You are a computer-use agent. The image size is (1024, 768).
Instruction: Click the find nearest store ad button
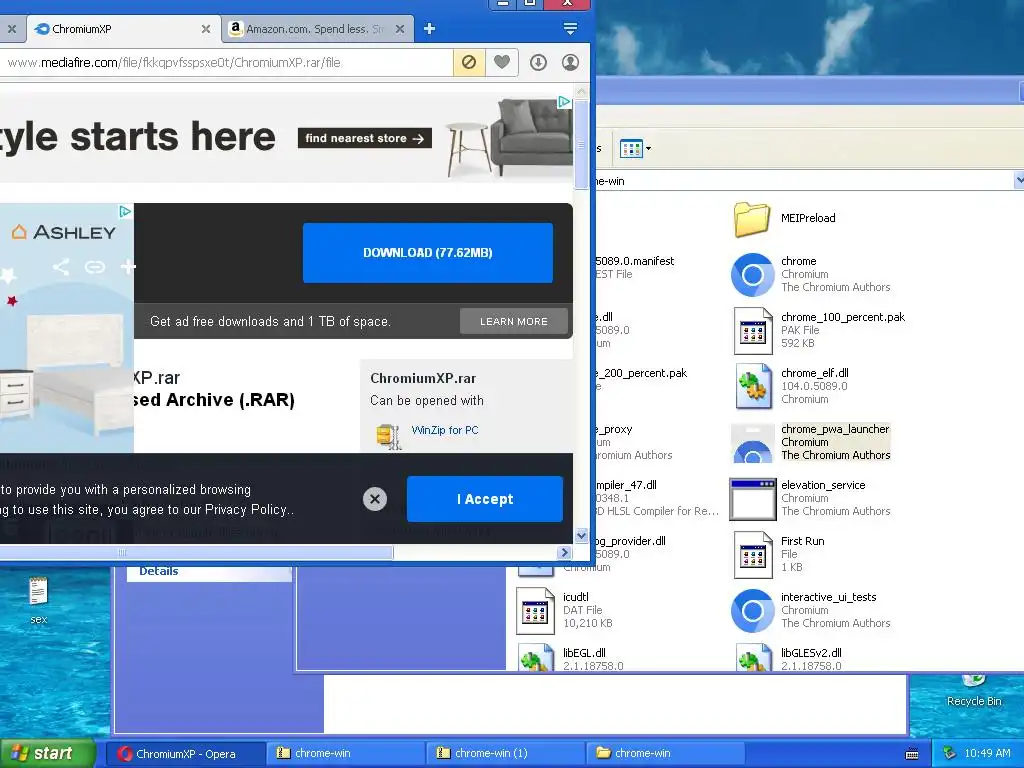point(364,138)
